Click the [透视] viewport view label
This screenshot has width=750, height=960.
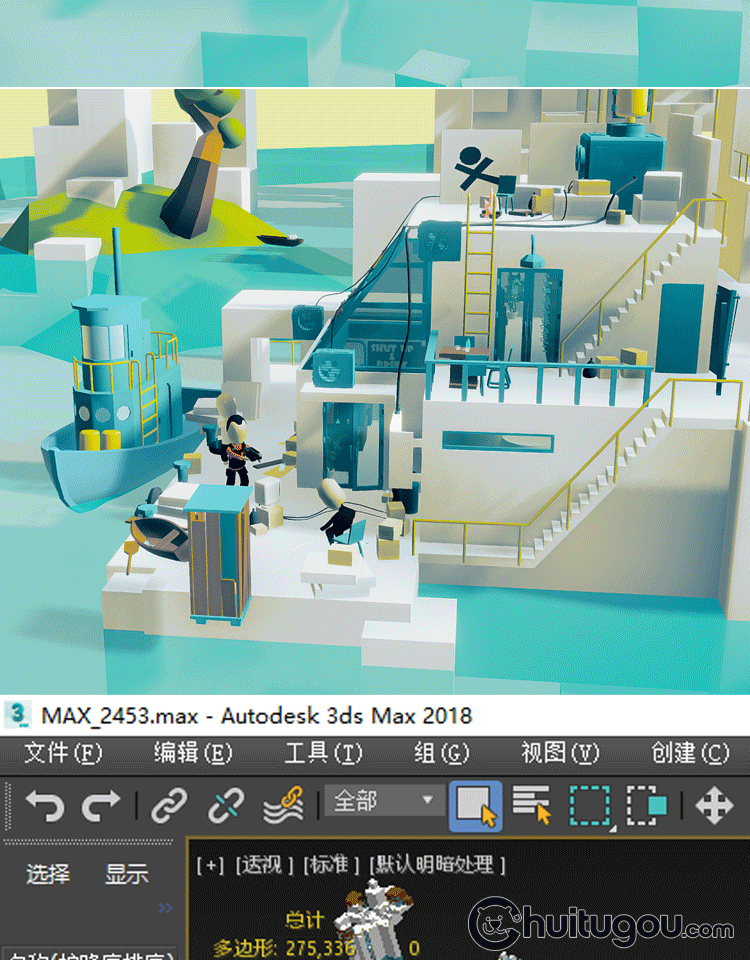click(264, 865)
